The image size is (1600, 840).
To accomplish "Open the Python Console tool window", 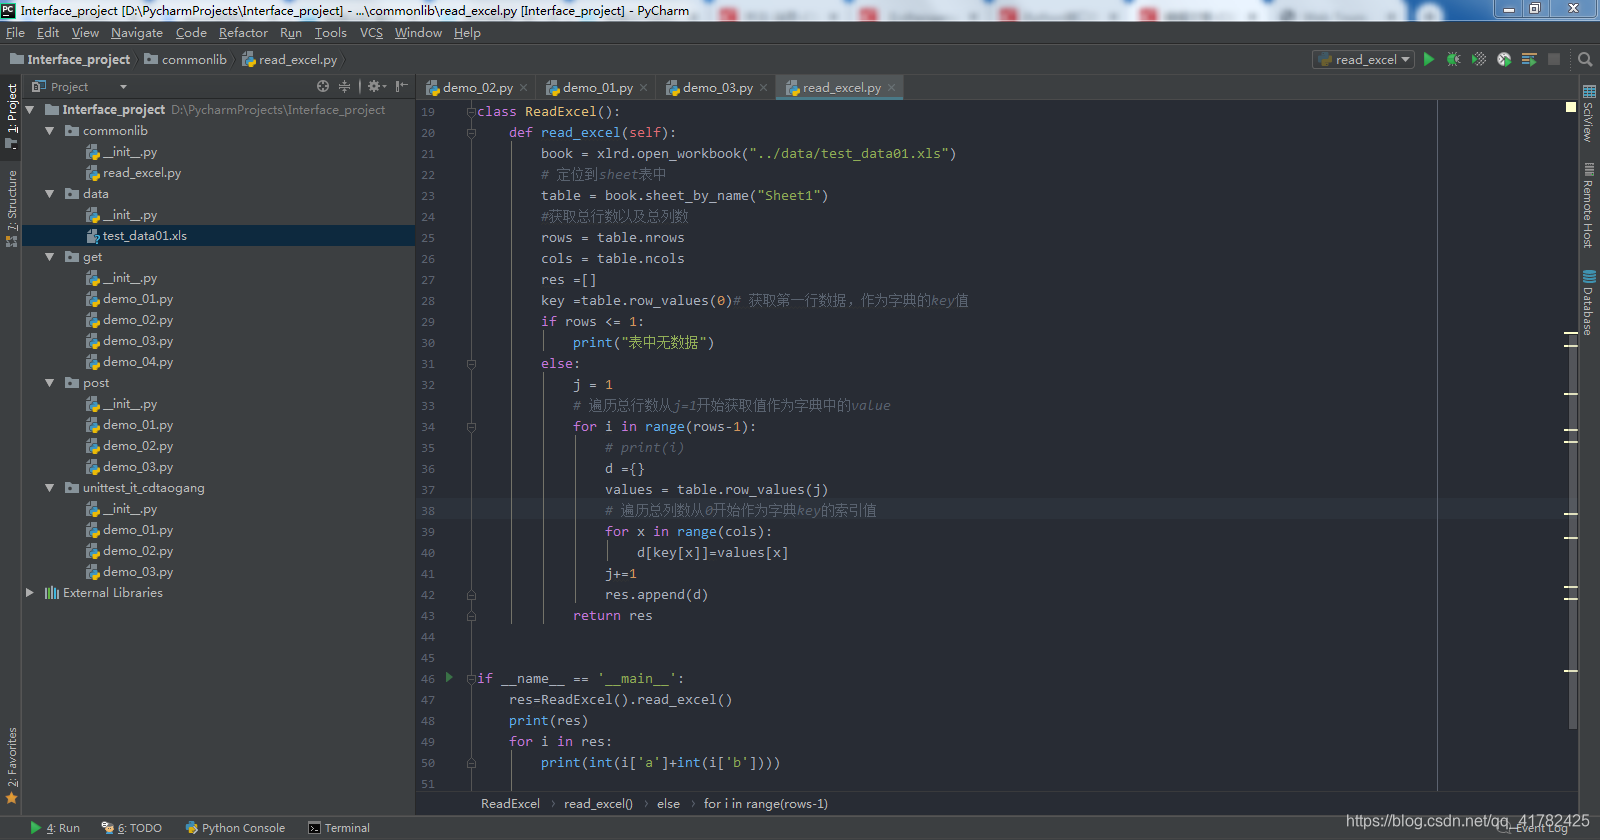I will [235, 828].
